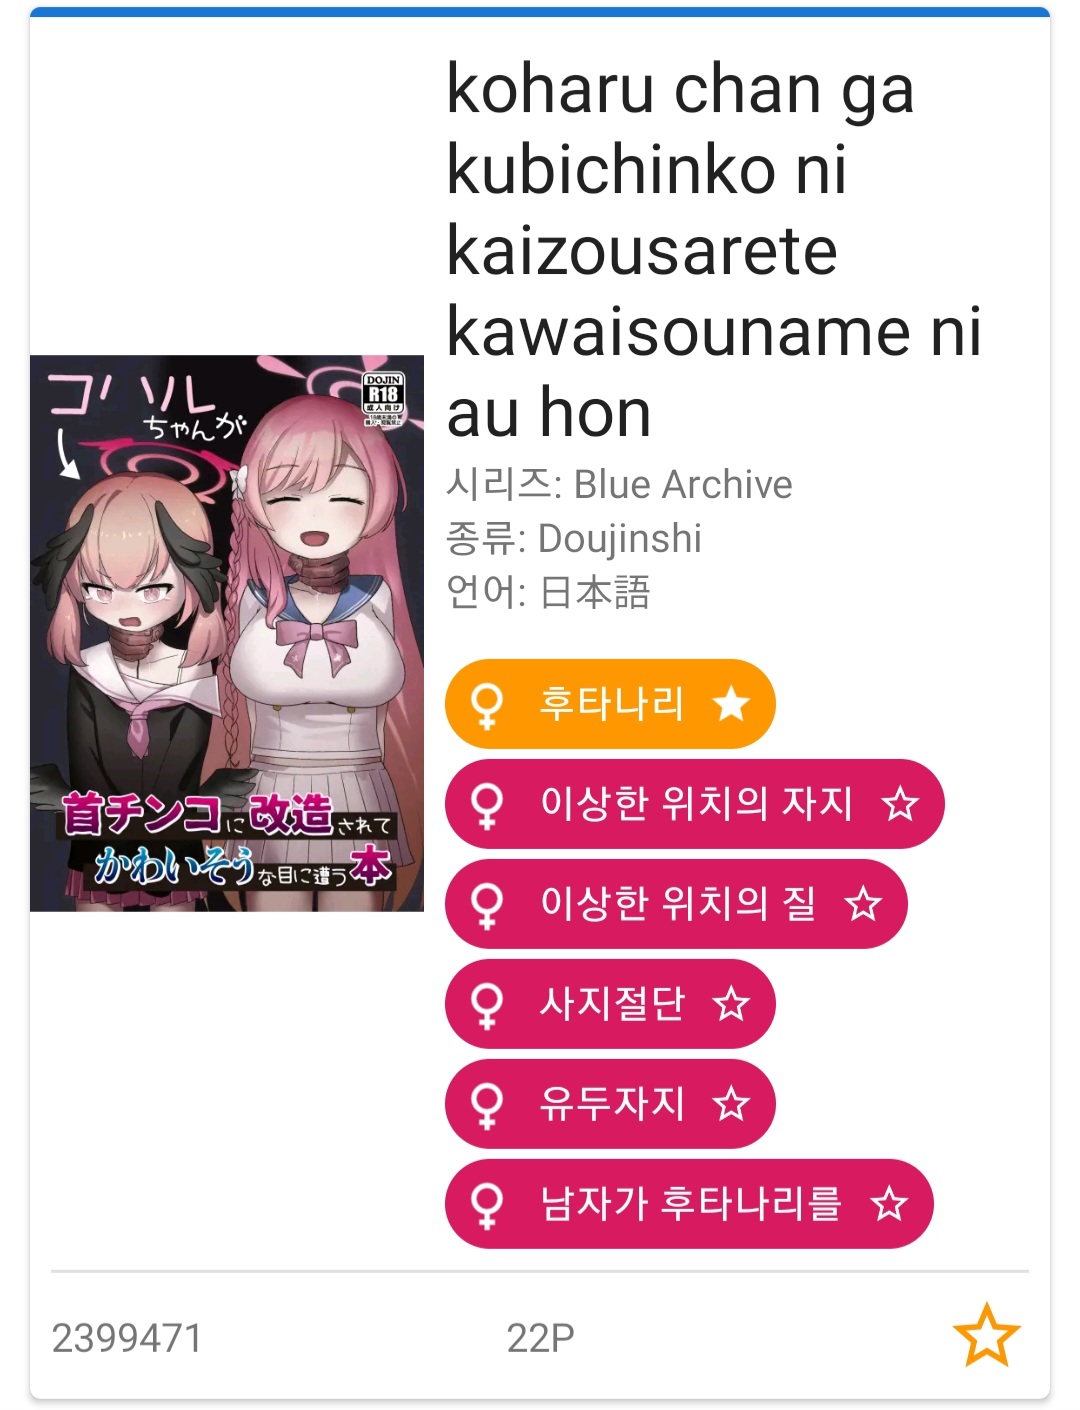The height and width of the screenshot is (1410, 1080).
Task: Open the 이상한 위치의 자지 tag chip
Action: (696, 804)
